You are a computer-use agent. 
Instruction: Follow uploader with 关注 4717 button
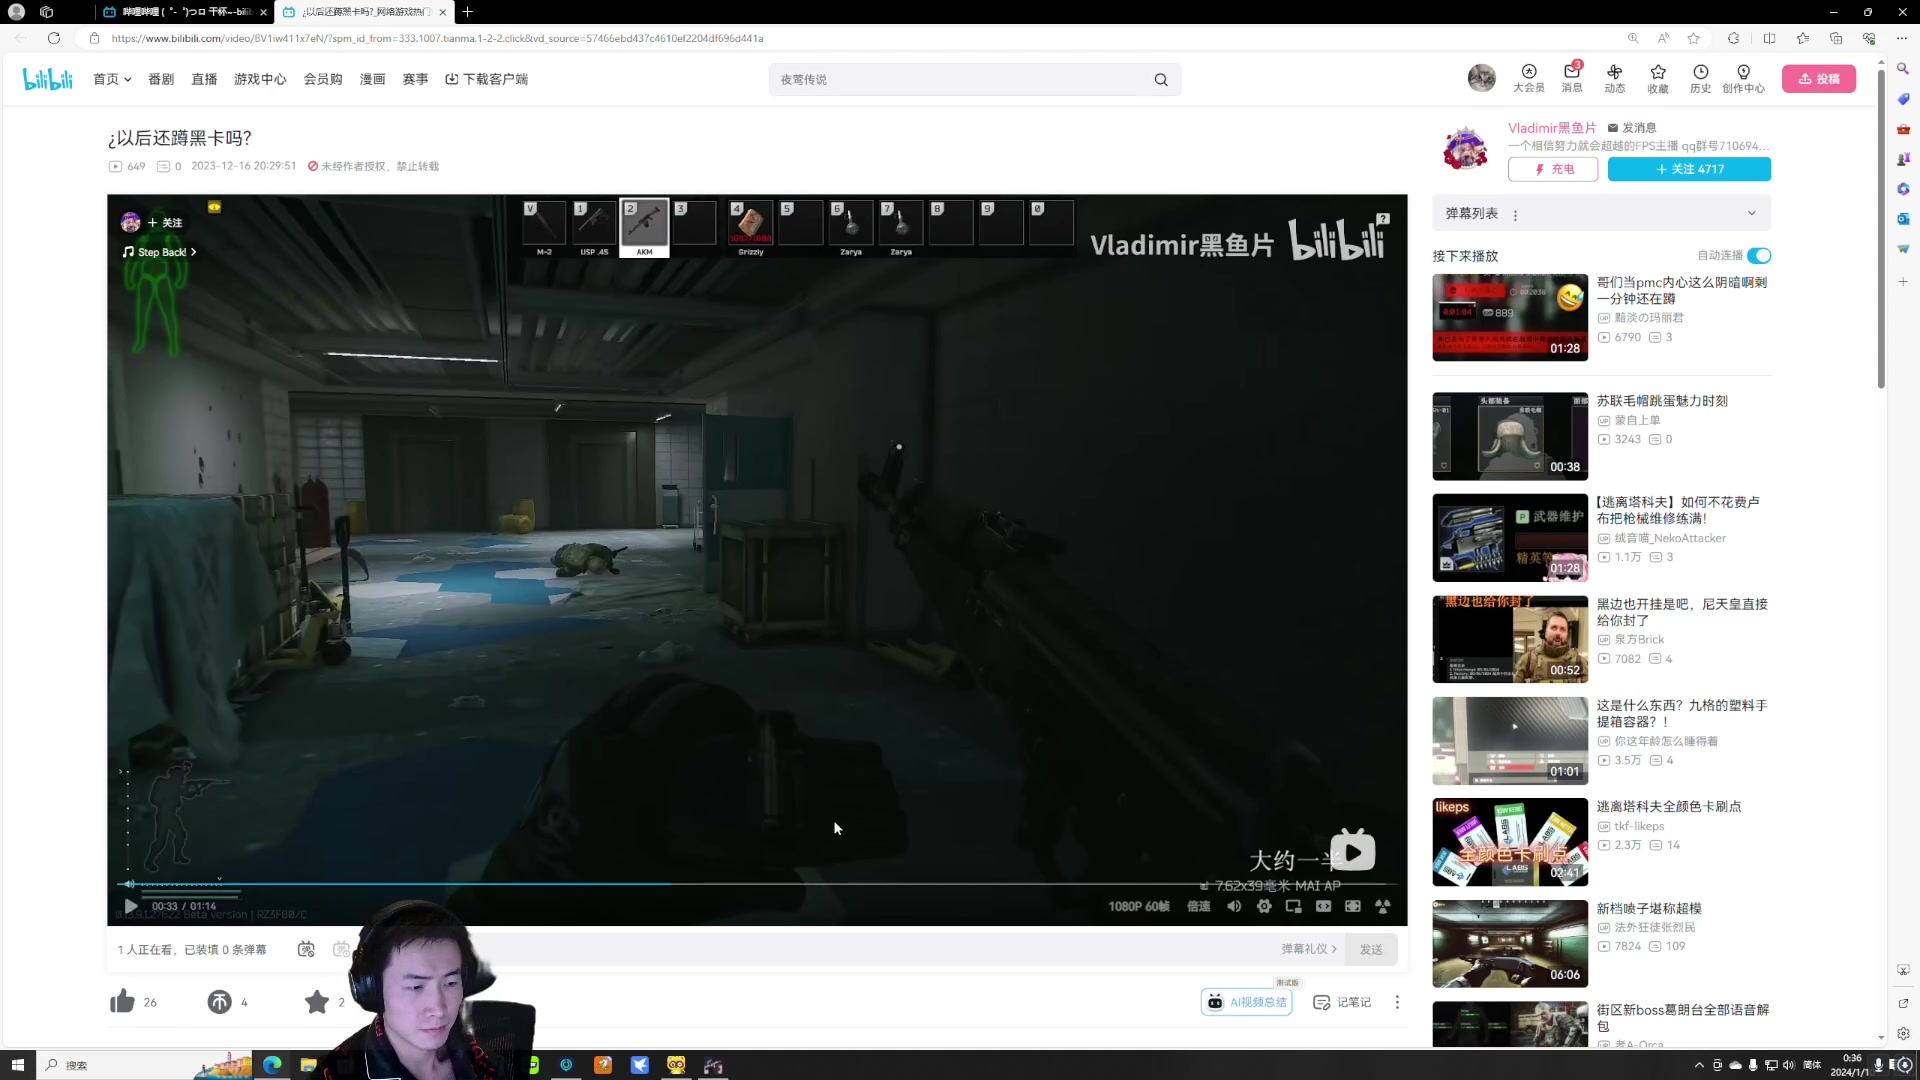tap(1689, 170)
